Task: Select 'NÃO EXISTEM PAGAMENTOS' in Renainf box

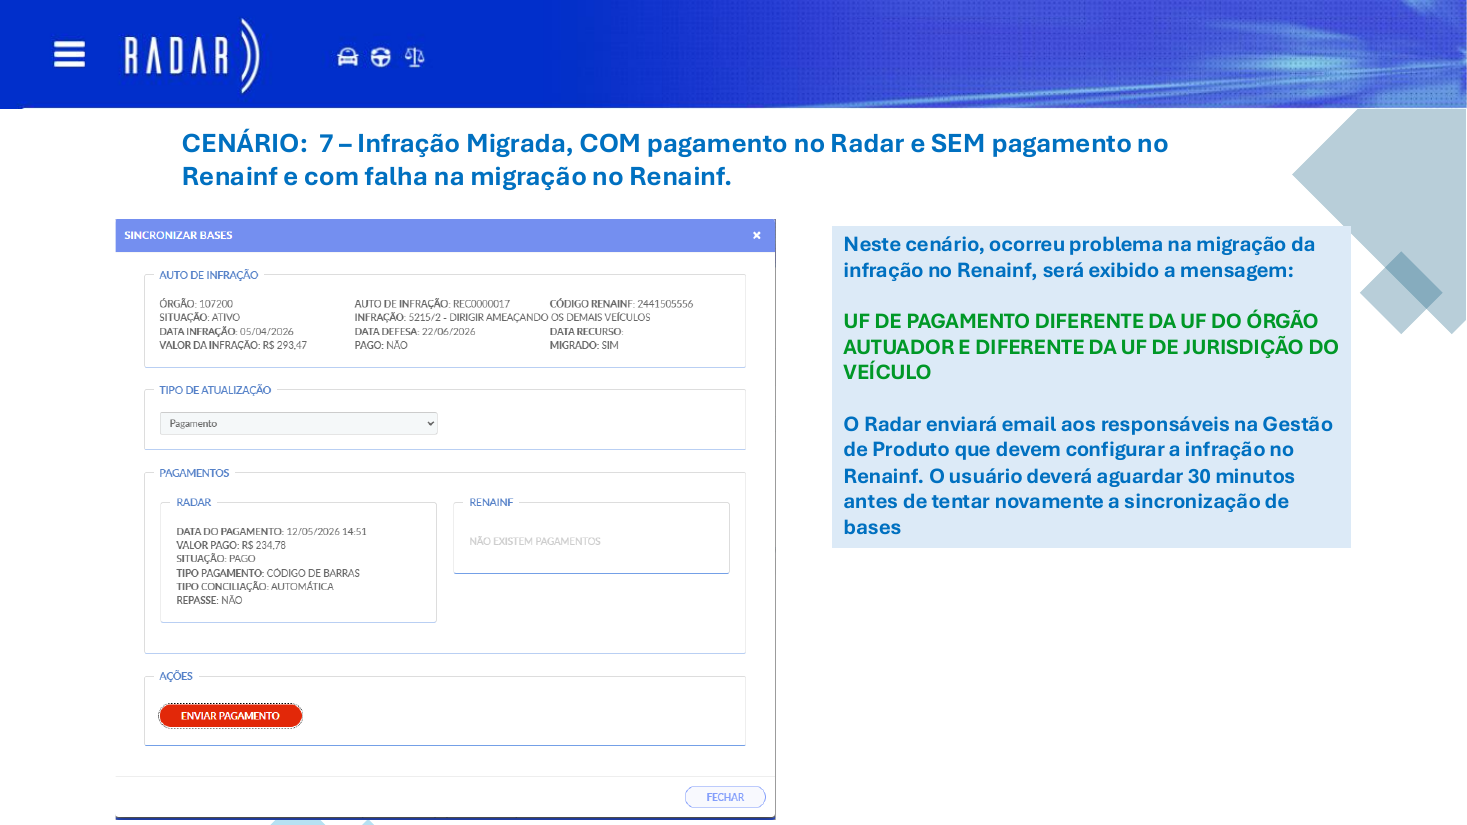Action: (x=535, y=541)
